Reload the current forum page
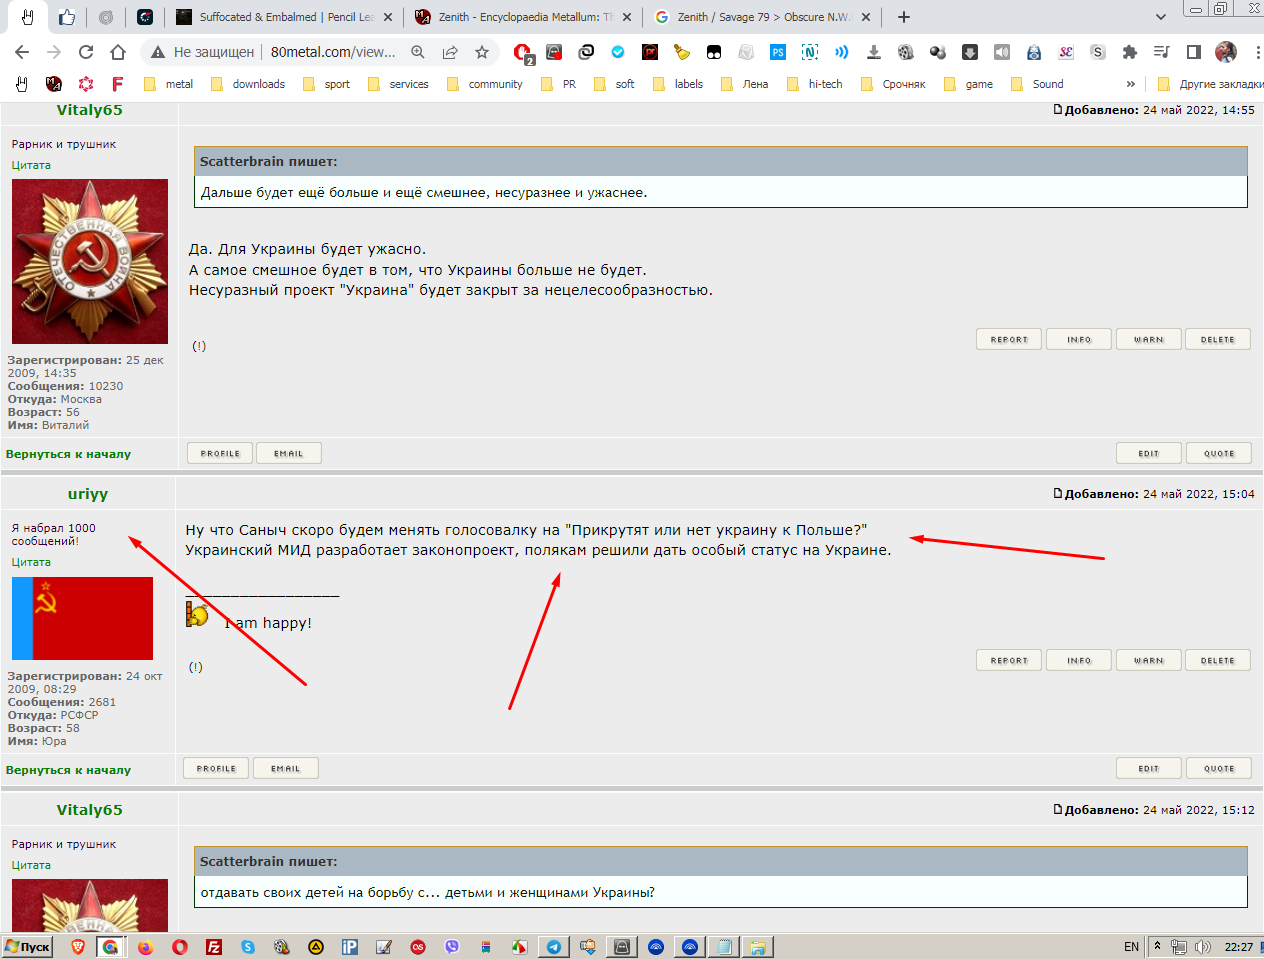 (86, 52)
